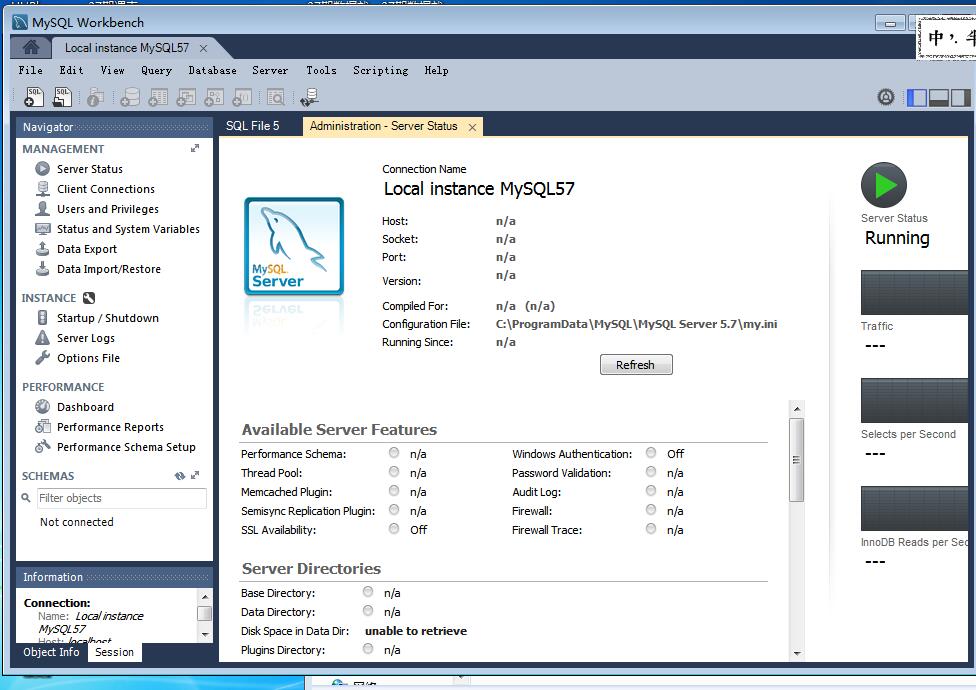Click the green Server Status running icon
This screenshot has width=976, height=690.
[884, 185]
